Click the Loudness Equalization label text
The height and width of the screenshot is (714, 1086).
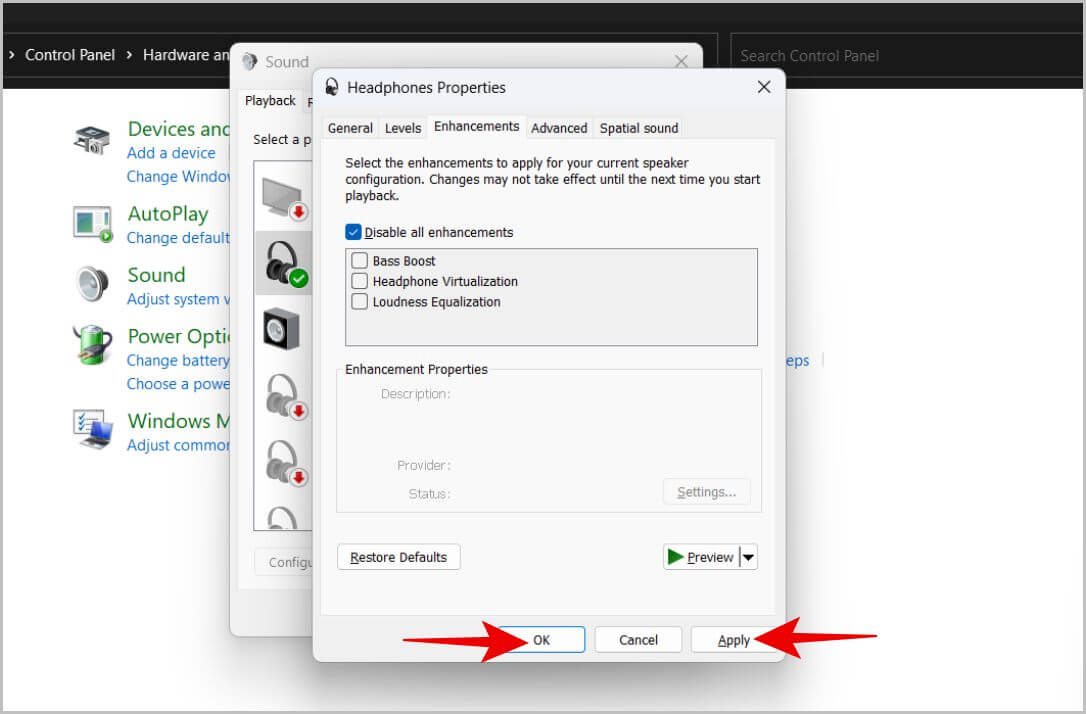436,302
